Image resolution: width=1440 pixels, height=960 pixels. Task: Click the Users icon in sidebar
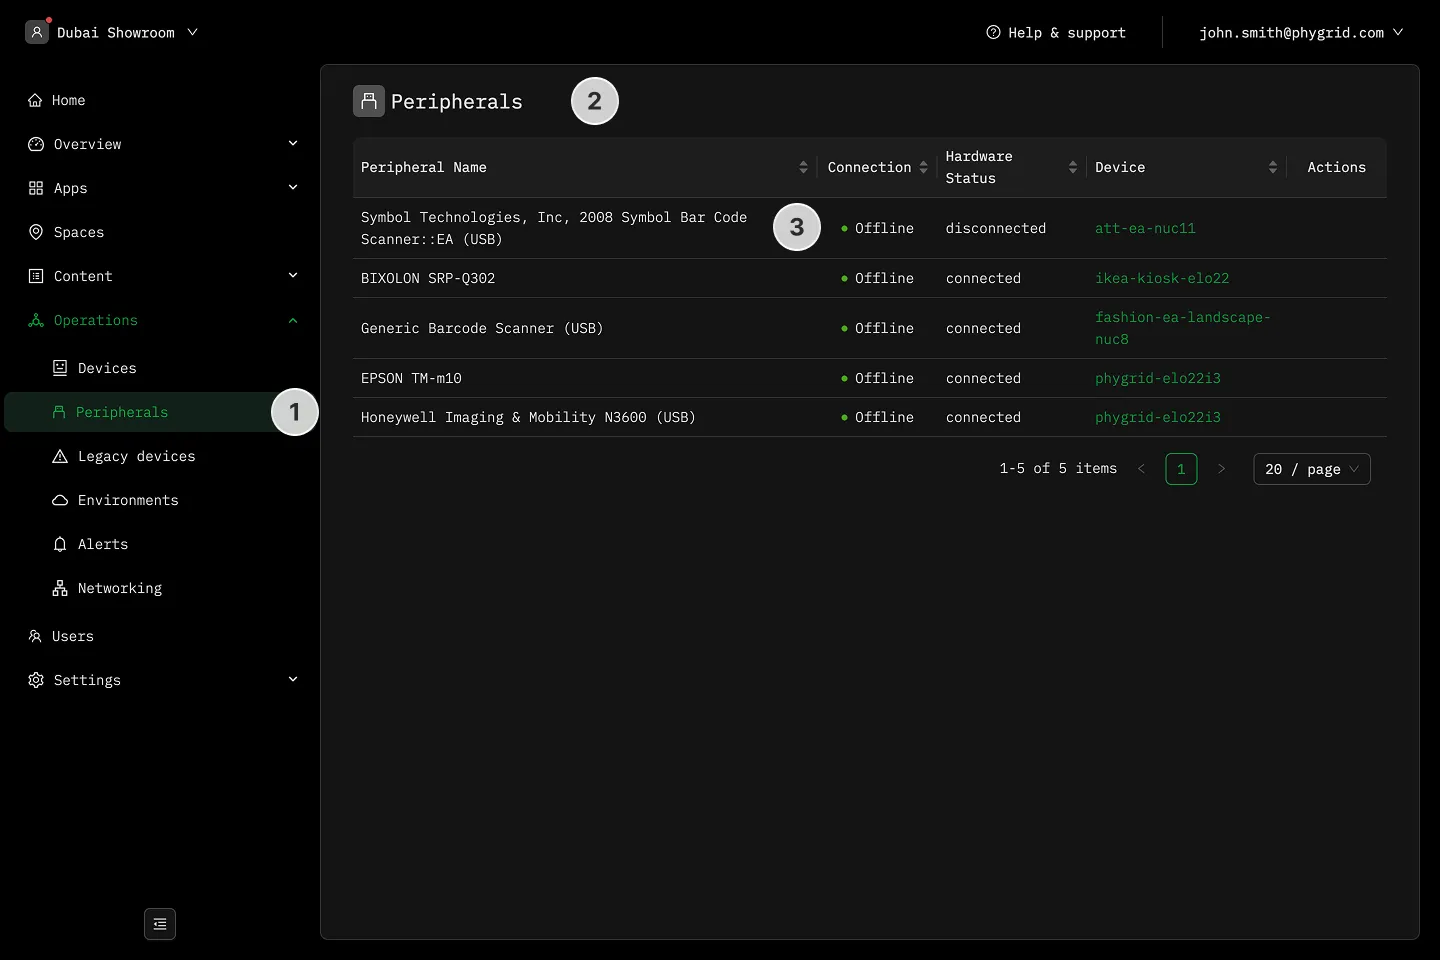(35, 636)
